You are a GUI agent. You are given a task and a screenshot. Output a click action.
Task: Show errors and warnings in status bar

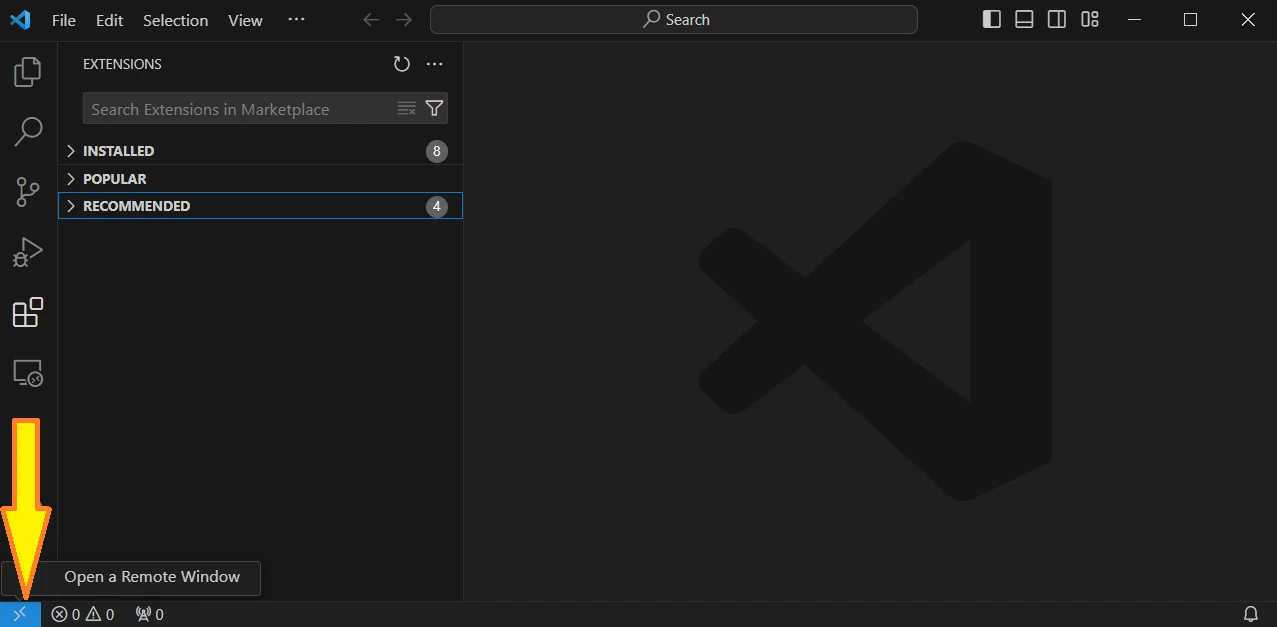83,614
